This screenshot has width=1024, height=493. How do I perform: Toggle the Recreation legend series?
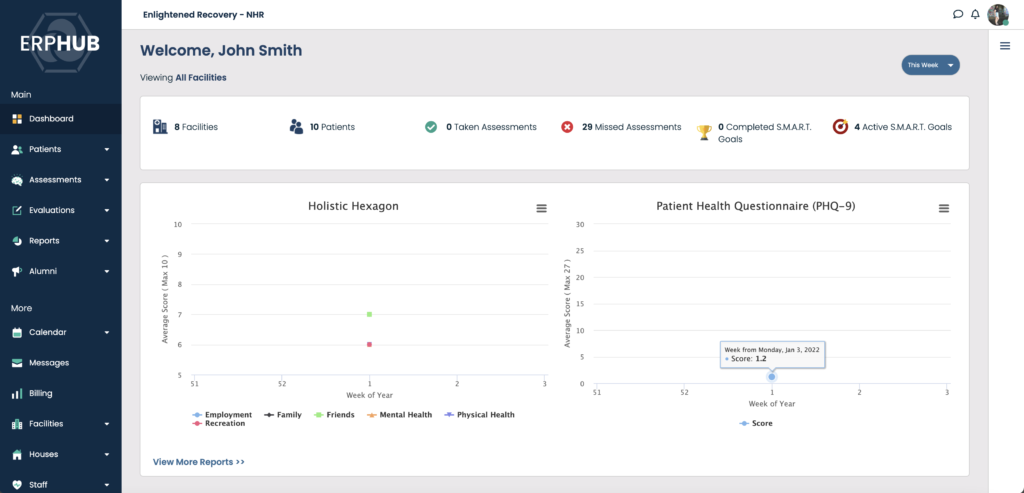[x=219, y=423]
